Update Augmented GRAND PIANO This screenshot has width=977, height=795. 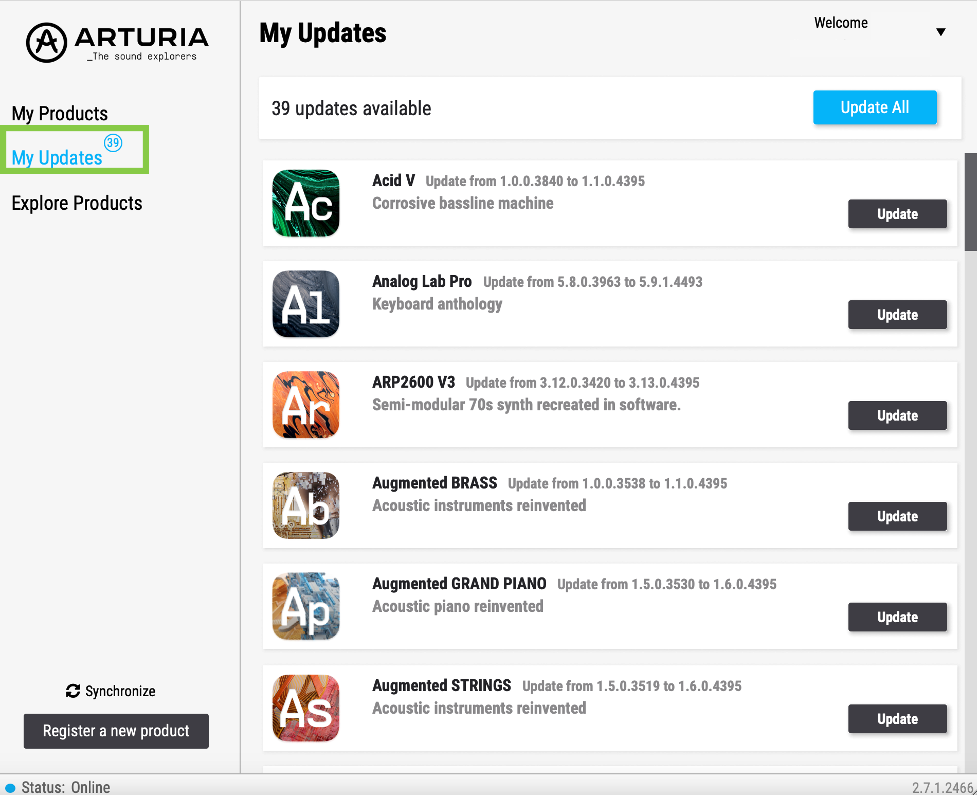(x=897, y=617)
